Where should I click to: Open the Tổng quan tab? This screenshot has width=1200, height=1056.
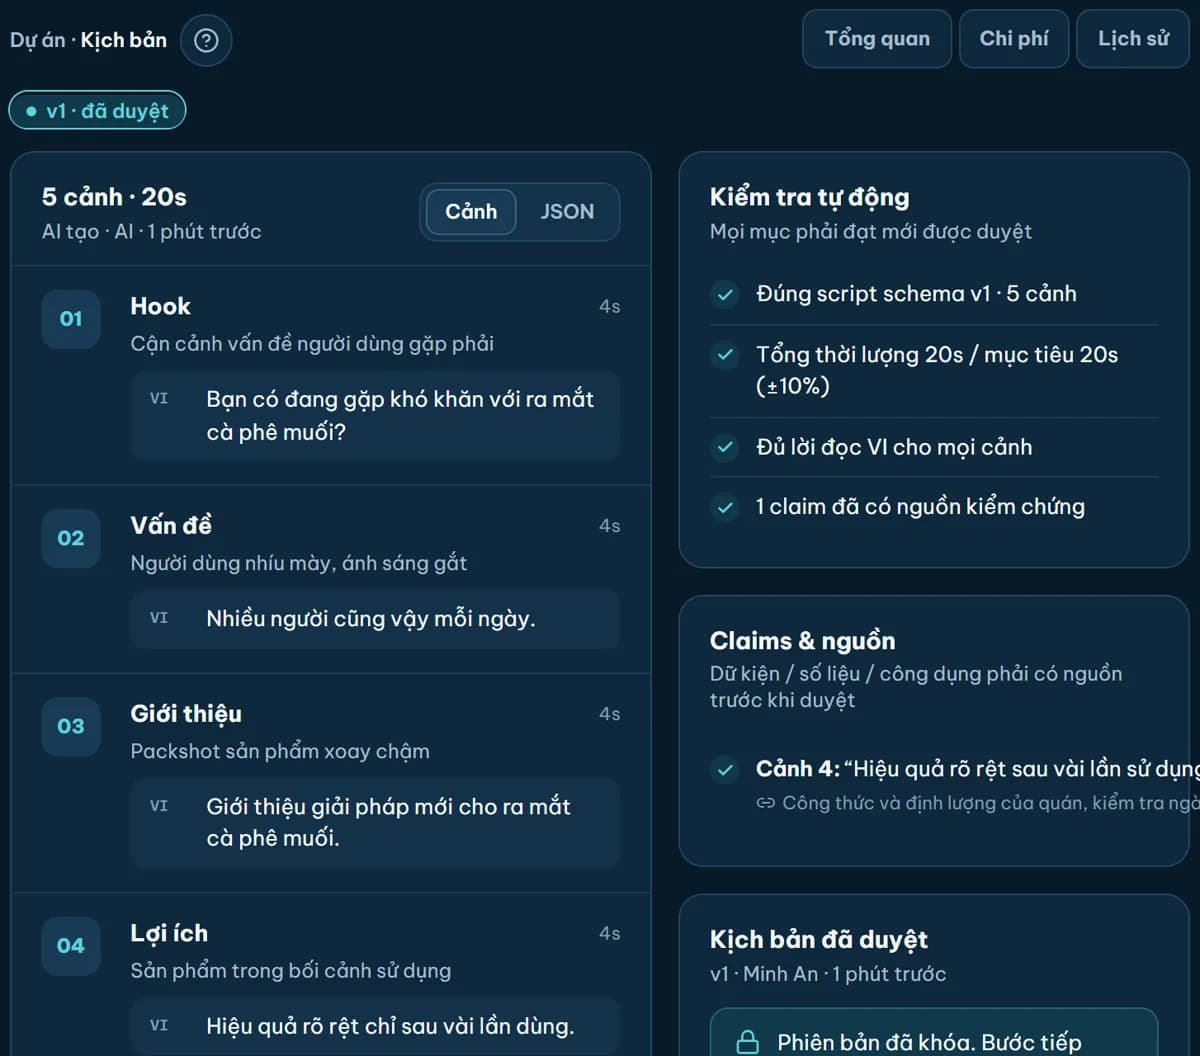[877, 39]
